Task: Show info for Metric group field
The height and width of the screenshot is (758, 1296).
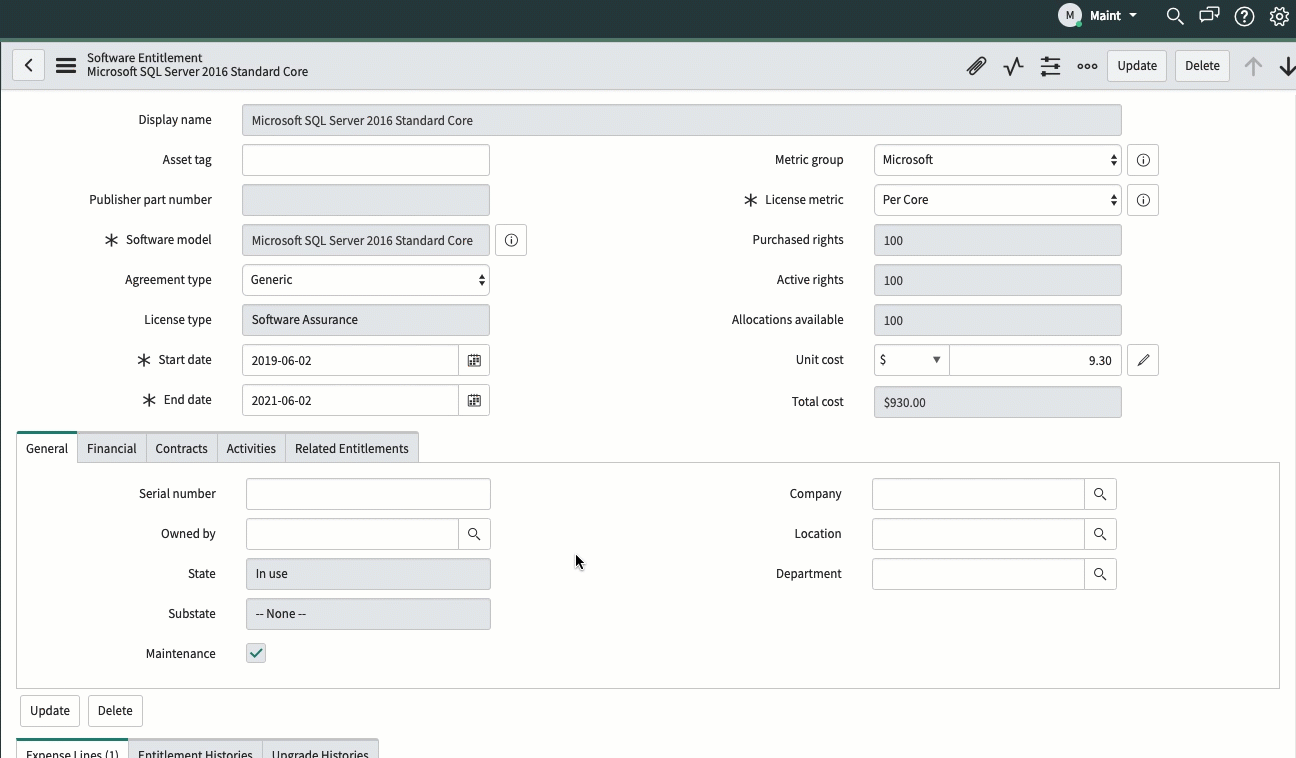Action: pyautogui.click(x=1143, y=160)
